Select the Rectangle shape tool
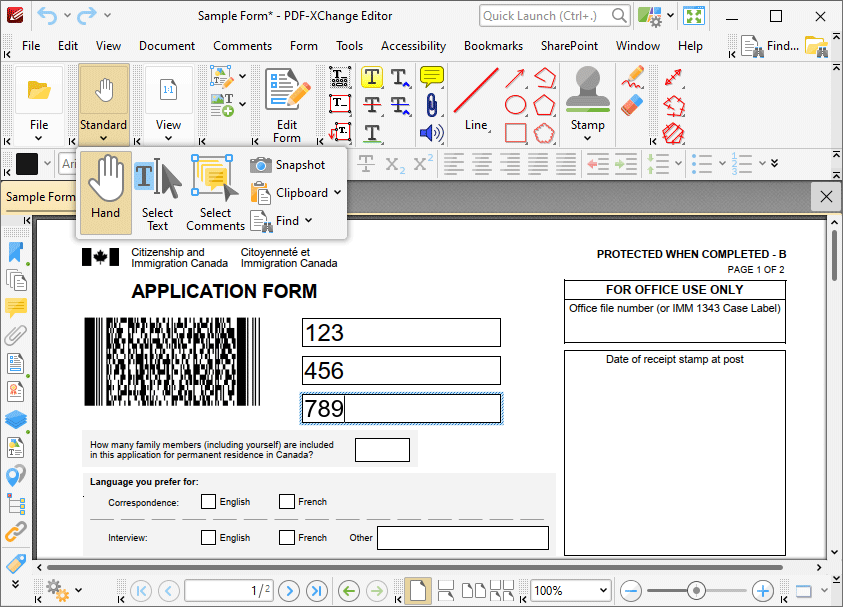This screenshot has width=843, height=607. click(515, 133)
